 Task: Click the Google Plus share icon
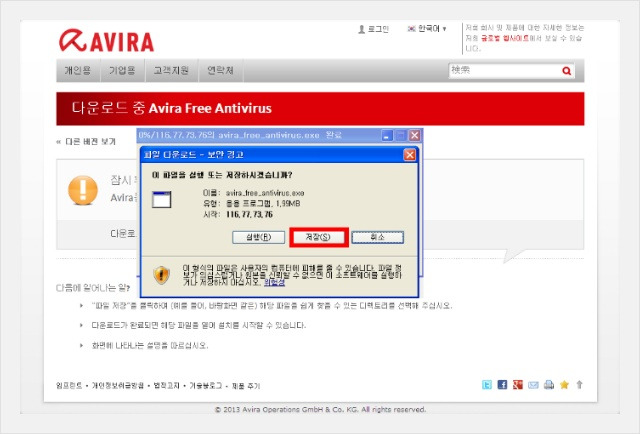point(518,385)
